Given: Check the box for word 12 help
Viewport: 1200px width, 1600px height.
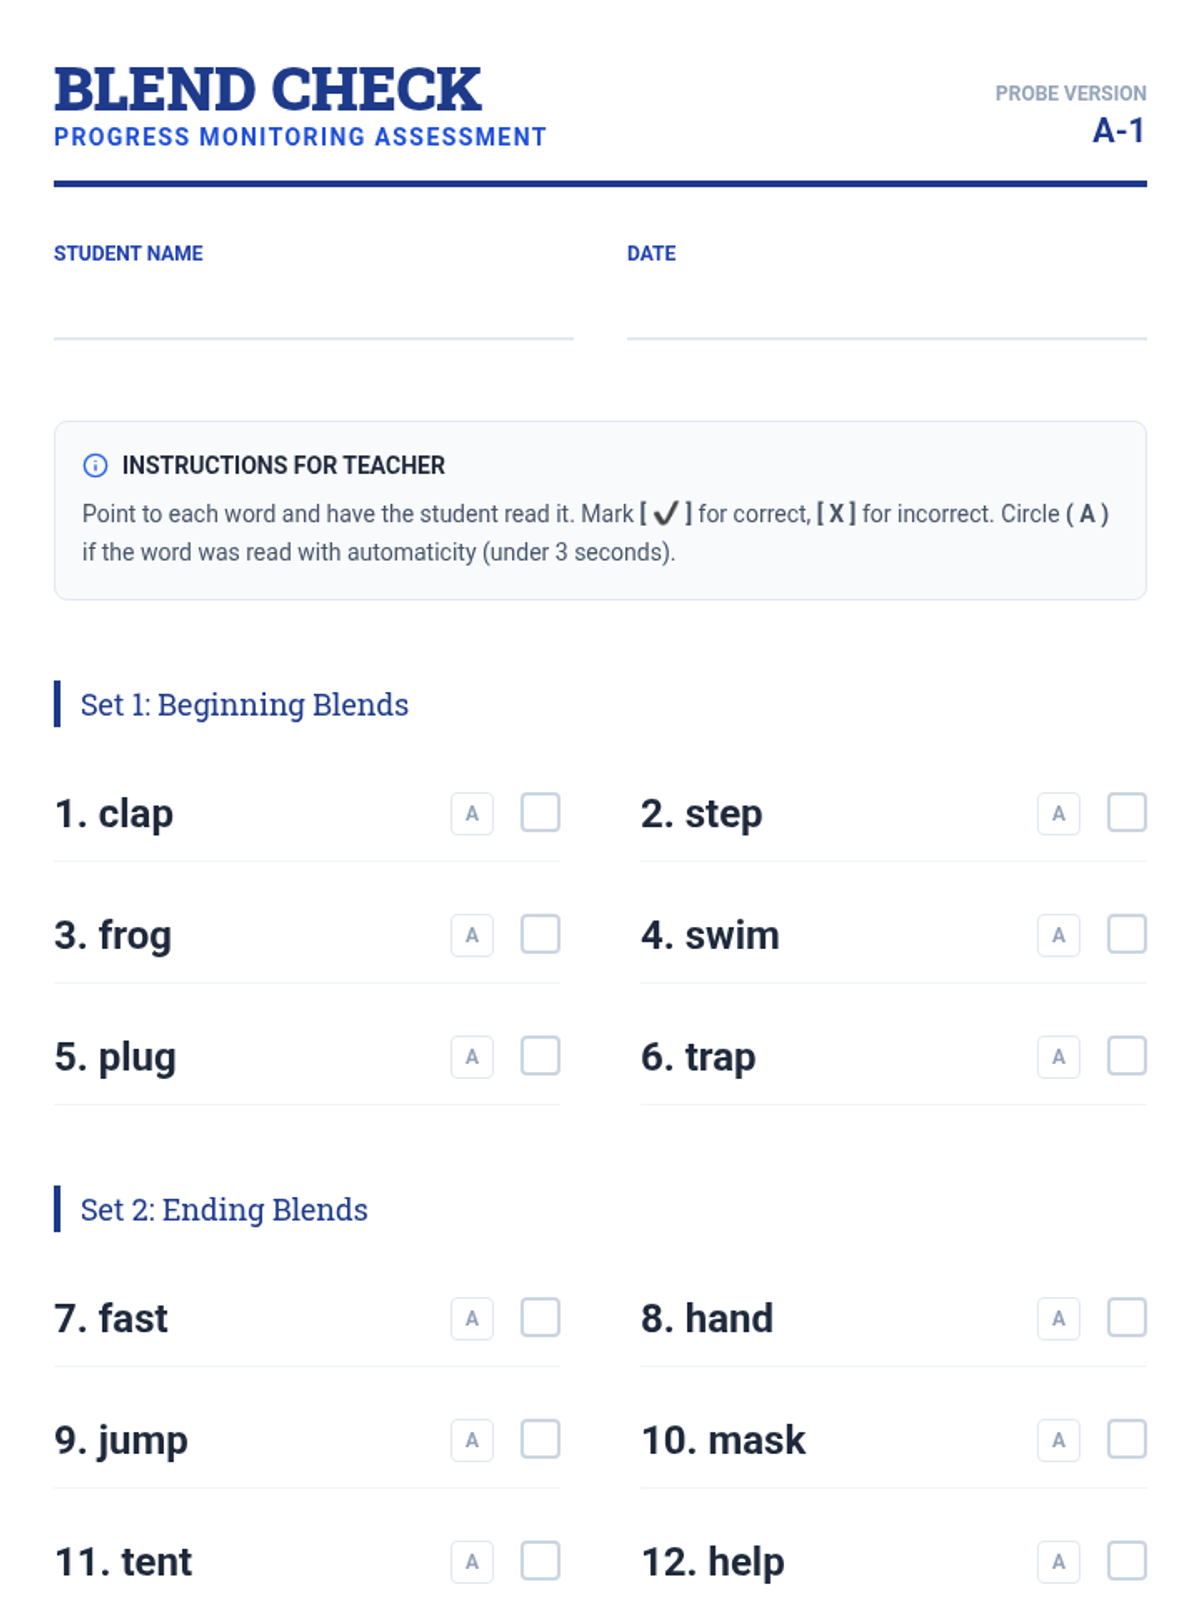Looking at the screenshot, I should pyautogui.click(x=1127, y=1560).
